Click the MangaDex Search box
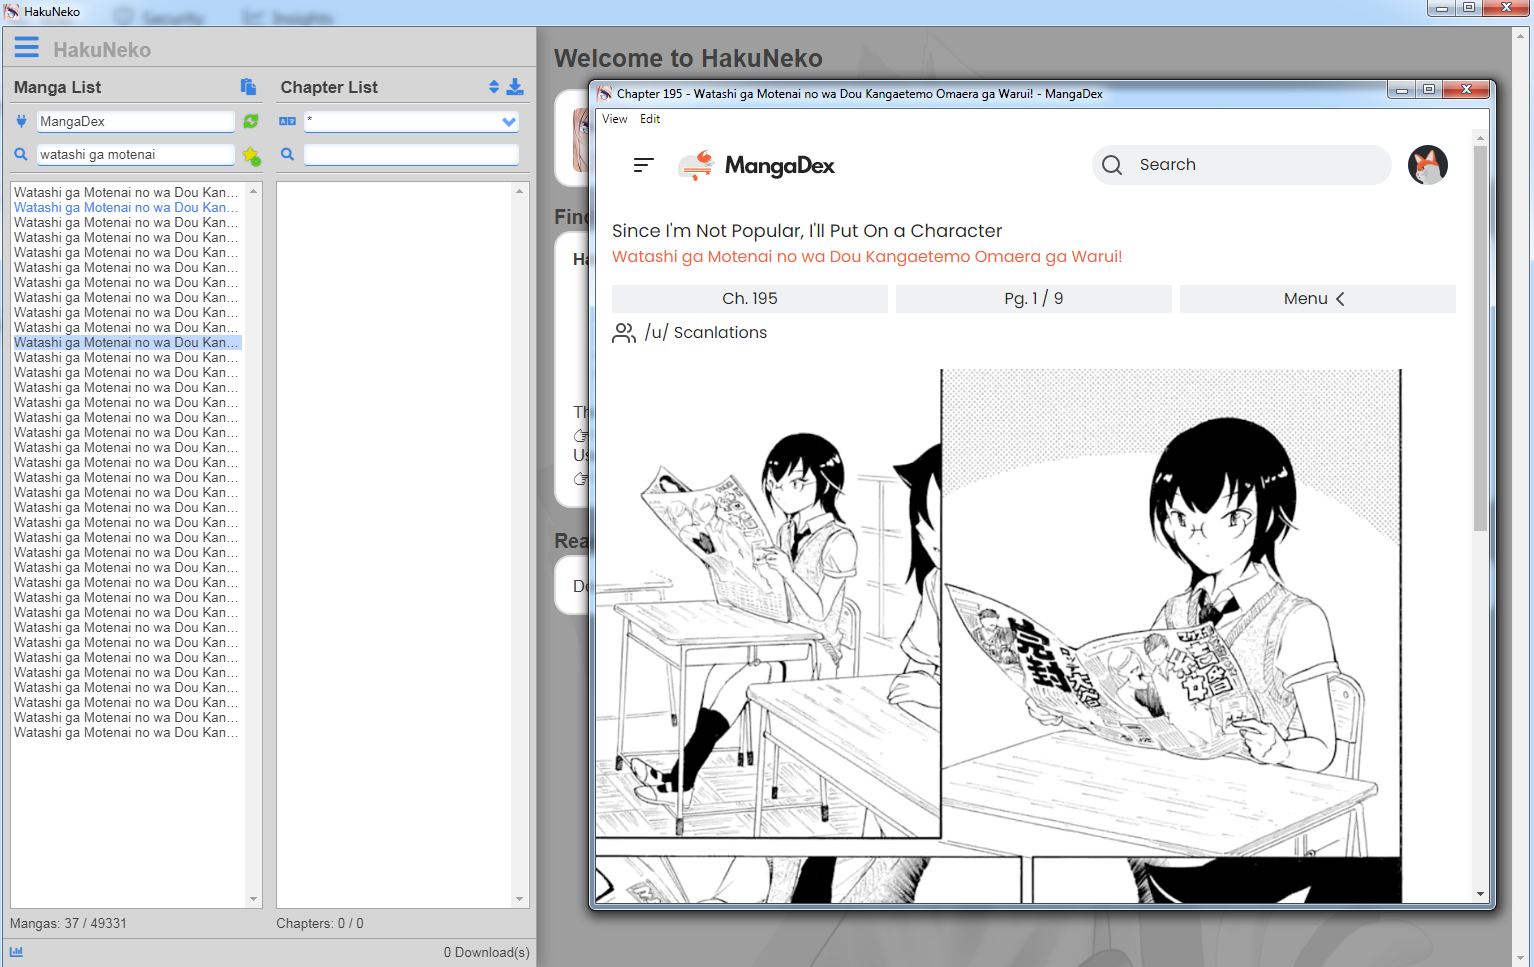This screenshot has height=967, width=1534. 1242,165
